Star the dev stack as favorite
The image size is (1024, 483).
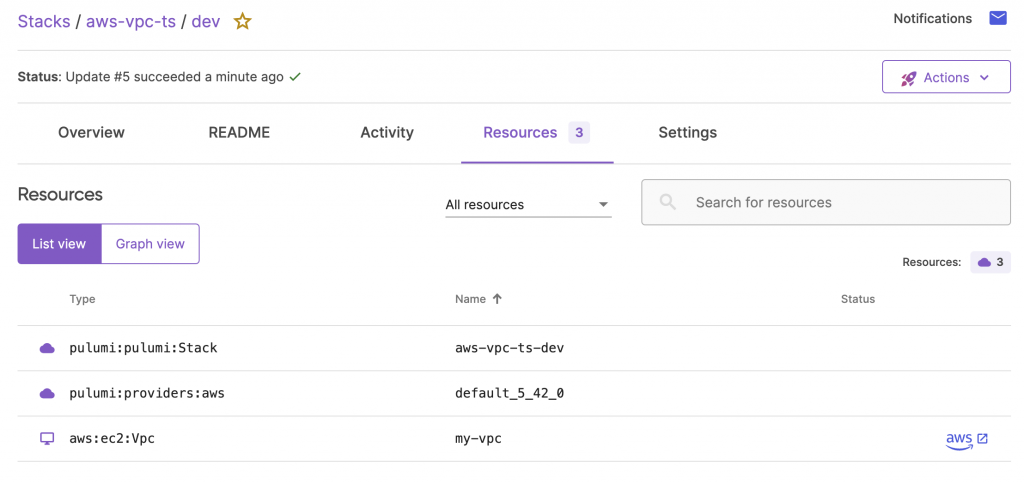[242, 21]
